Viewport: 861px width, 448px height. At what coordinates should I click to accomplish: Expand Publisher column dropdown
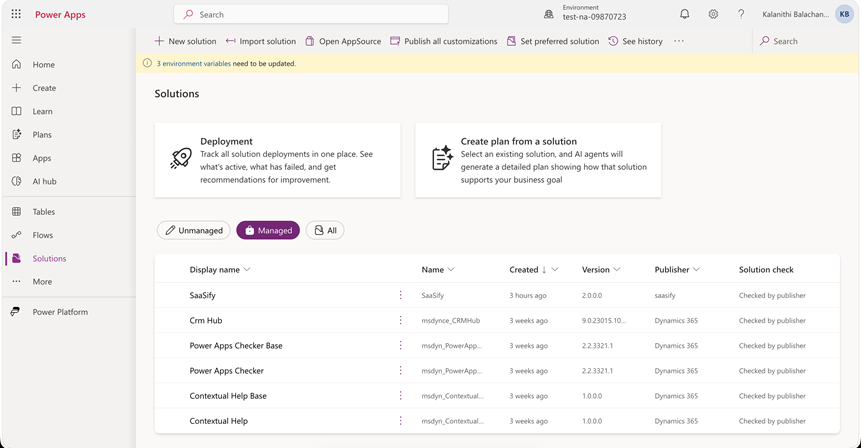click(x=696, y=270)
